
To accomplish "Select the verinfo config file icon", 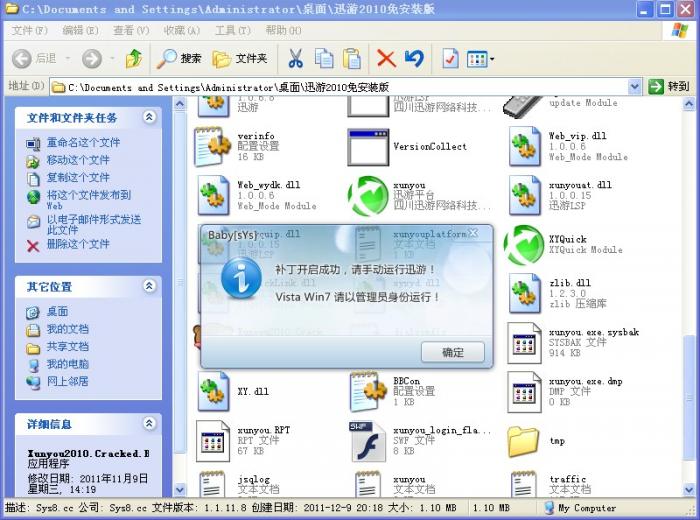I will (x=213, y=146).
